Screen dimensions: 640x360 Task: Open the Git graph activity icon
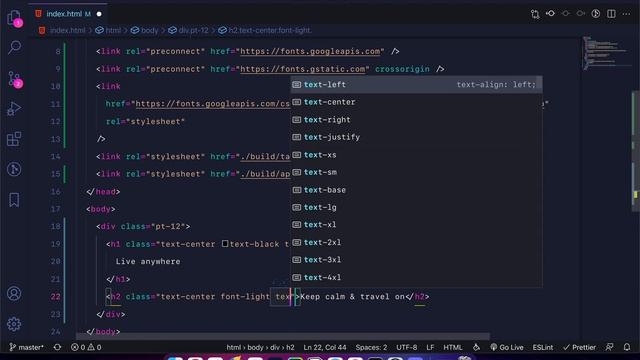point(14,169)
